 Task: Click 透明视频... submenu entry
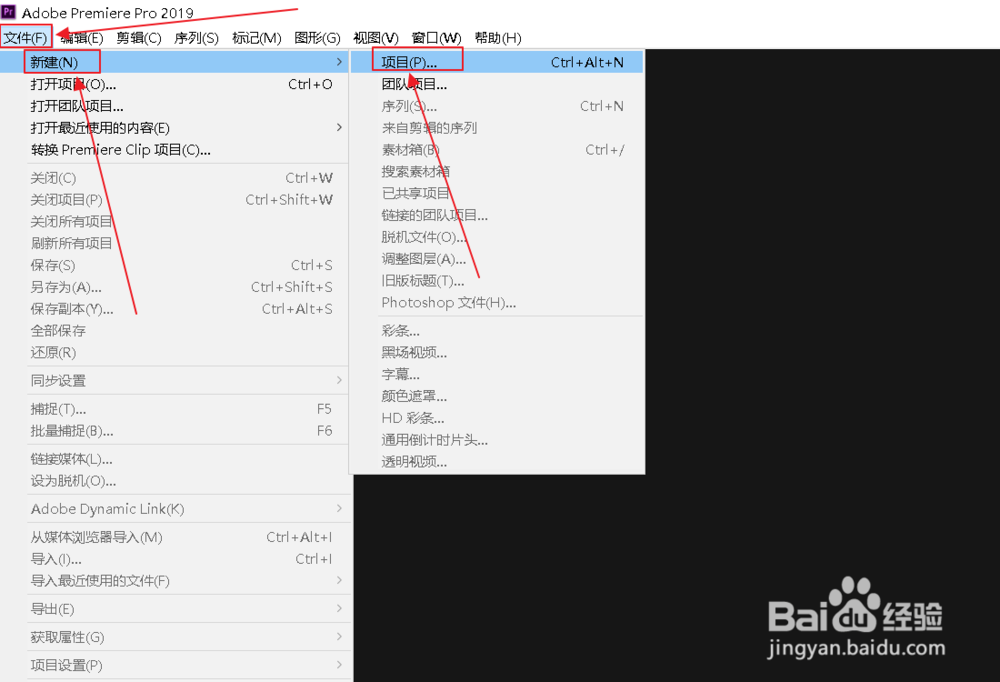pyautogui.click(x=497, y=462)
